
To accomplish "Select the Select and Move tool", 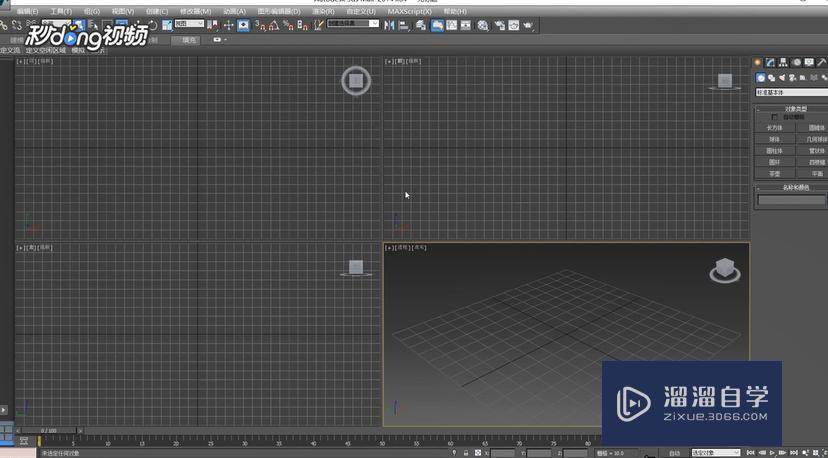I will (x=229, y=25).
